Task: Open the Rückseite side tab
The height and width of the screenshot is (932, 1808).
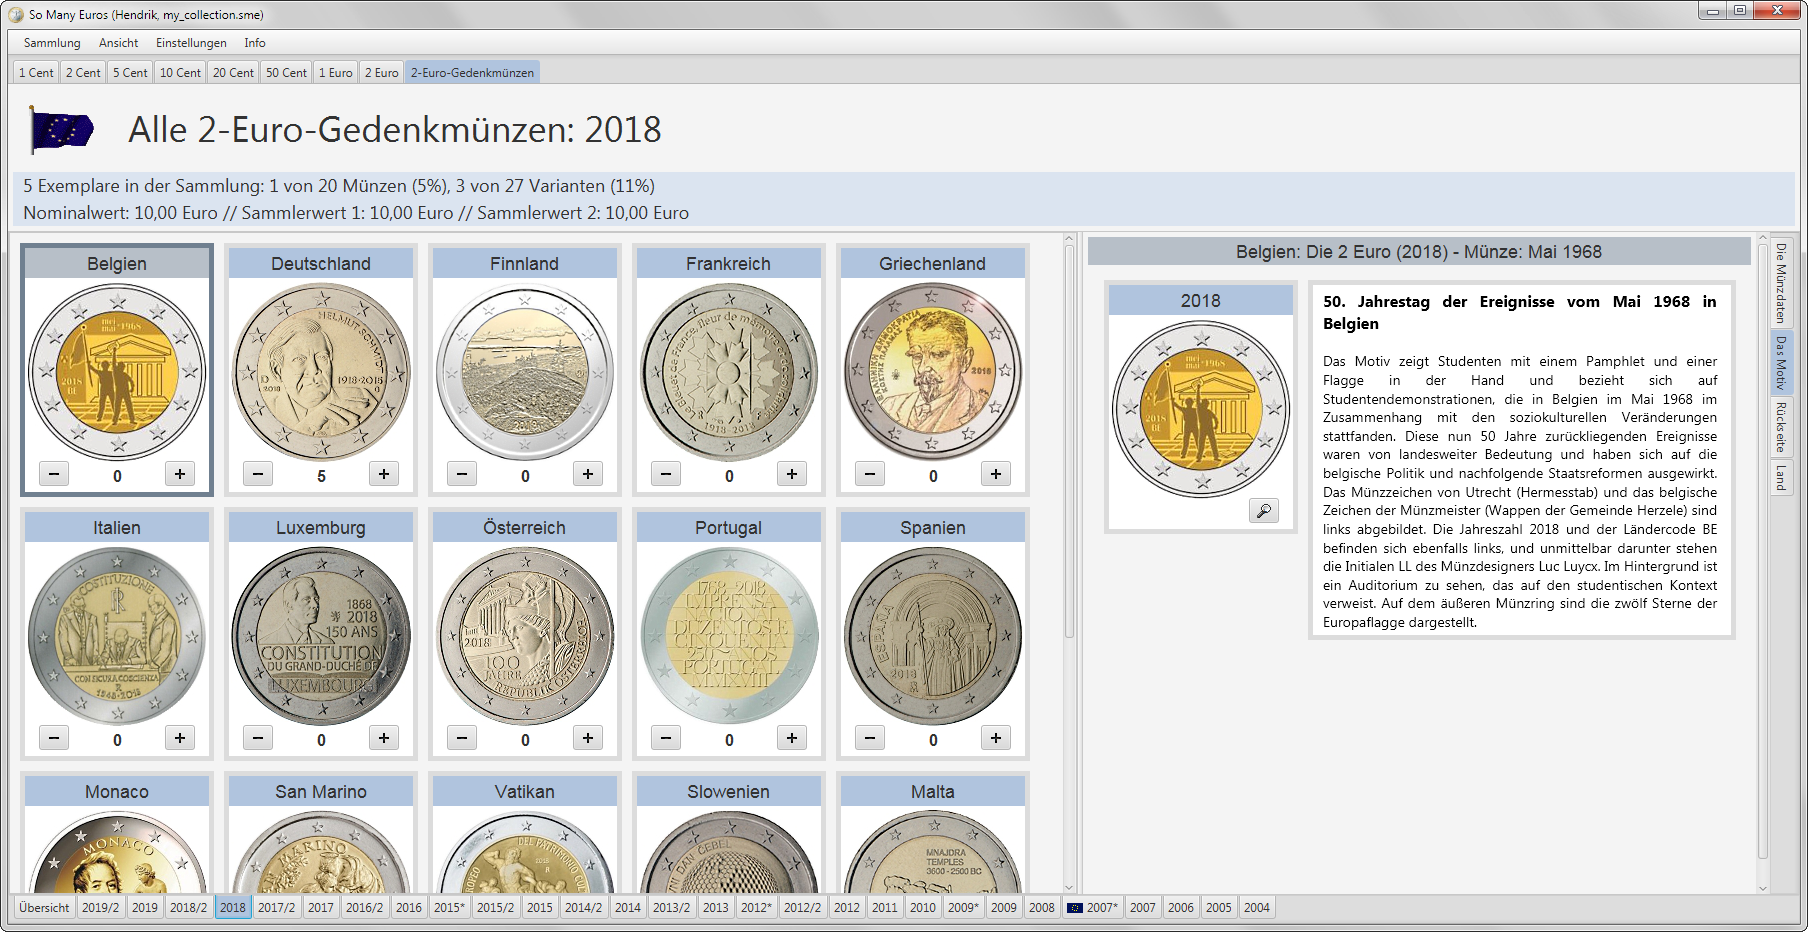Action: point(1781,427)
